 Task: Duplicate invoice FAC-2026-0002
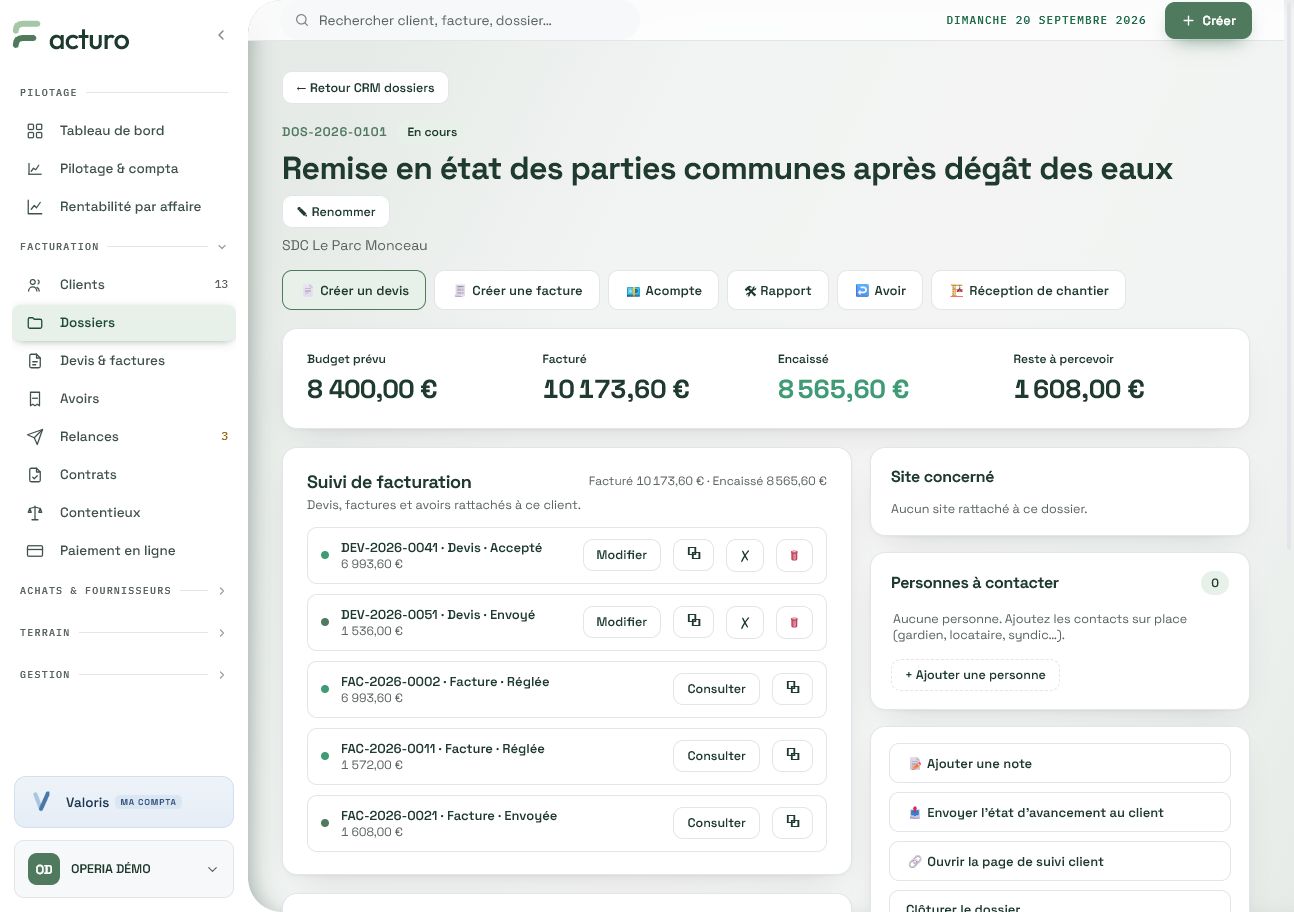(x=793, y=689)
